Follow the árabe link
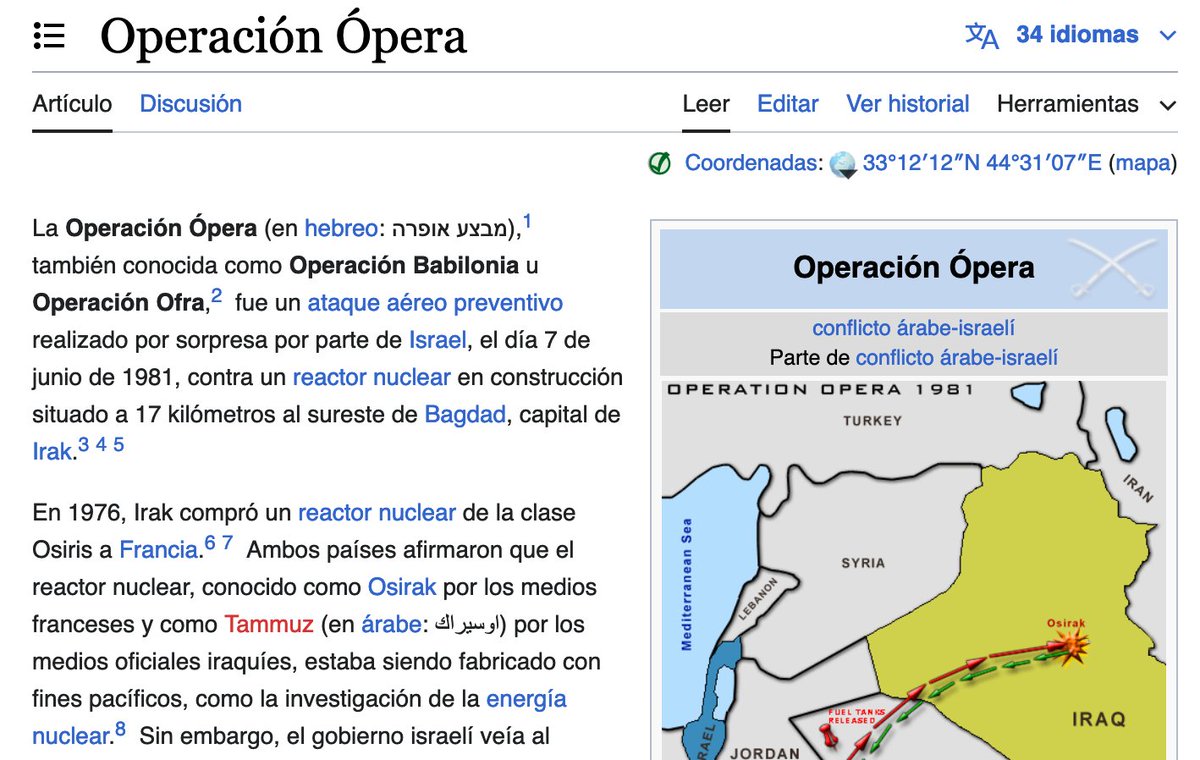 391,624
